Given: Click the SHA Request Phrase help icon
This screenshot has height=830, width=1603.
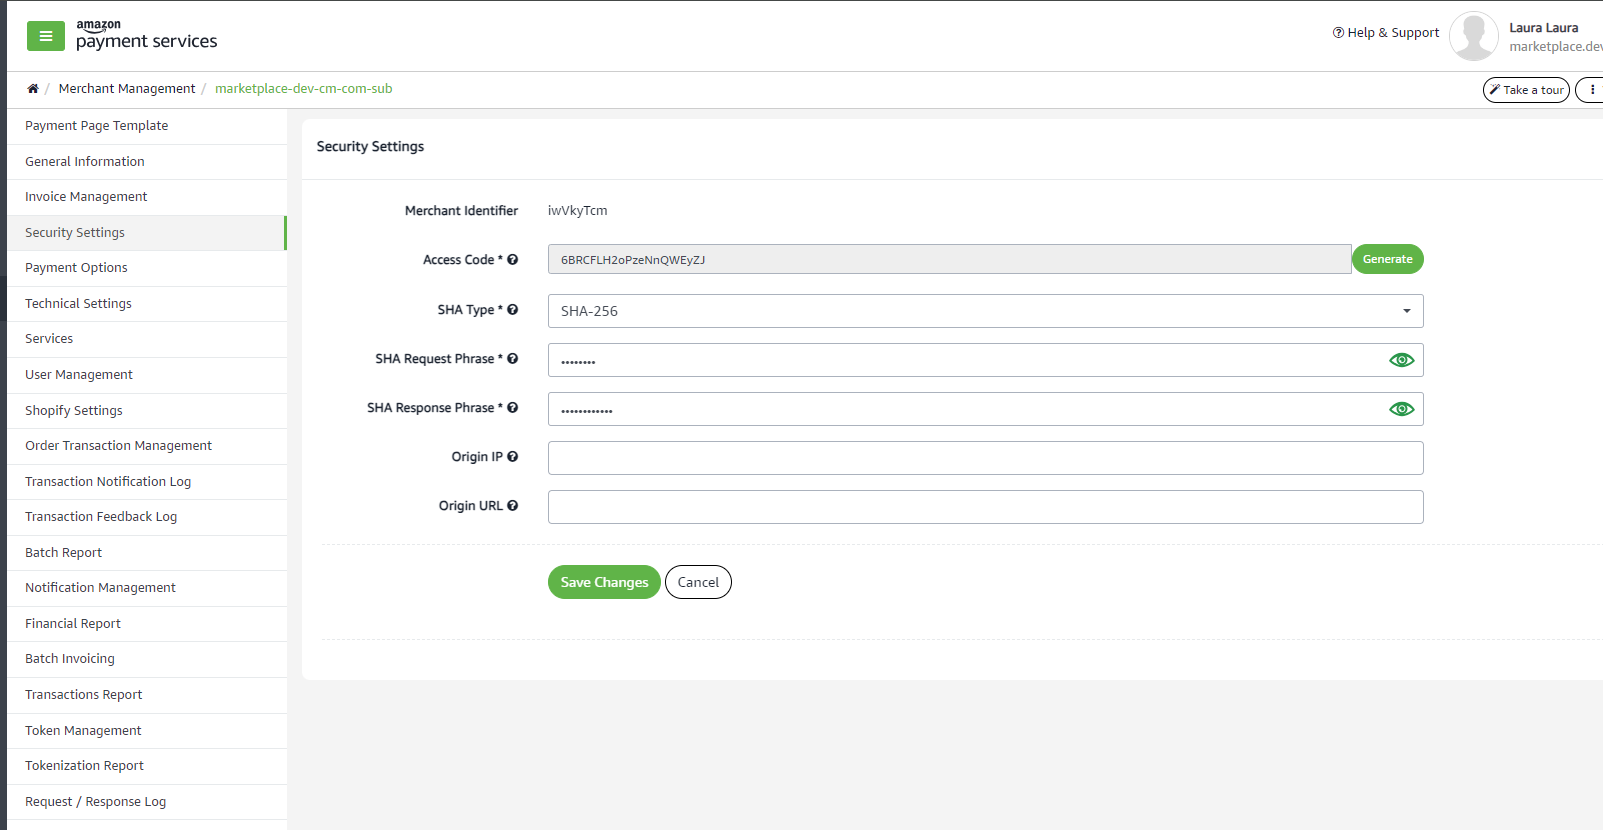Looking at the screenshot, I should (513, 359).
